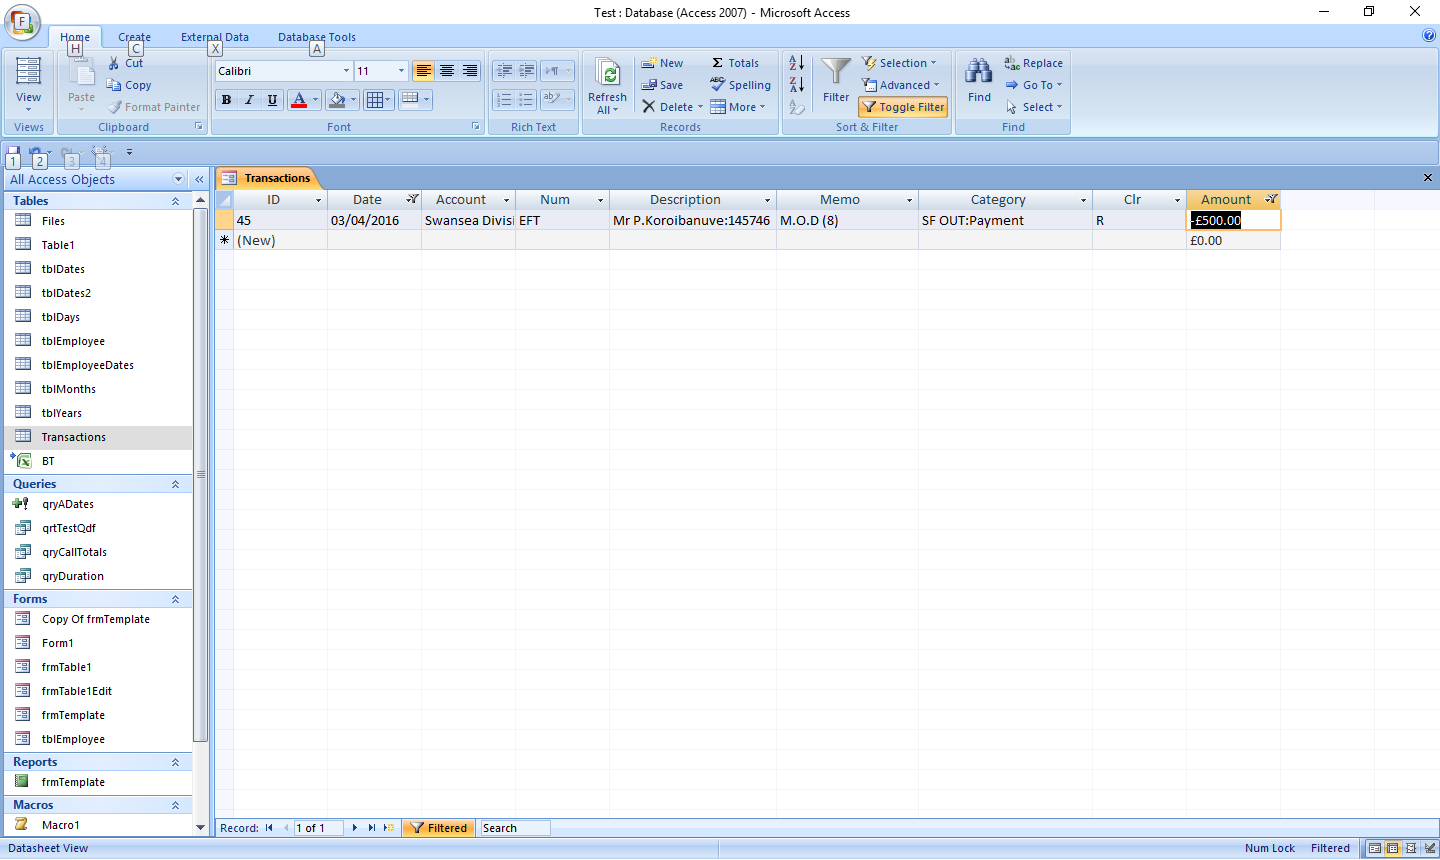Set text alignment to center
This screenshot has width=1440, height=860.
(447, 71)
